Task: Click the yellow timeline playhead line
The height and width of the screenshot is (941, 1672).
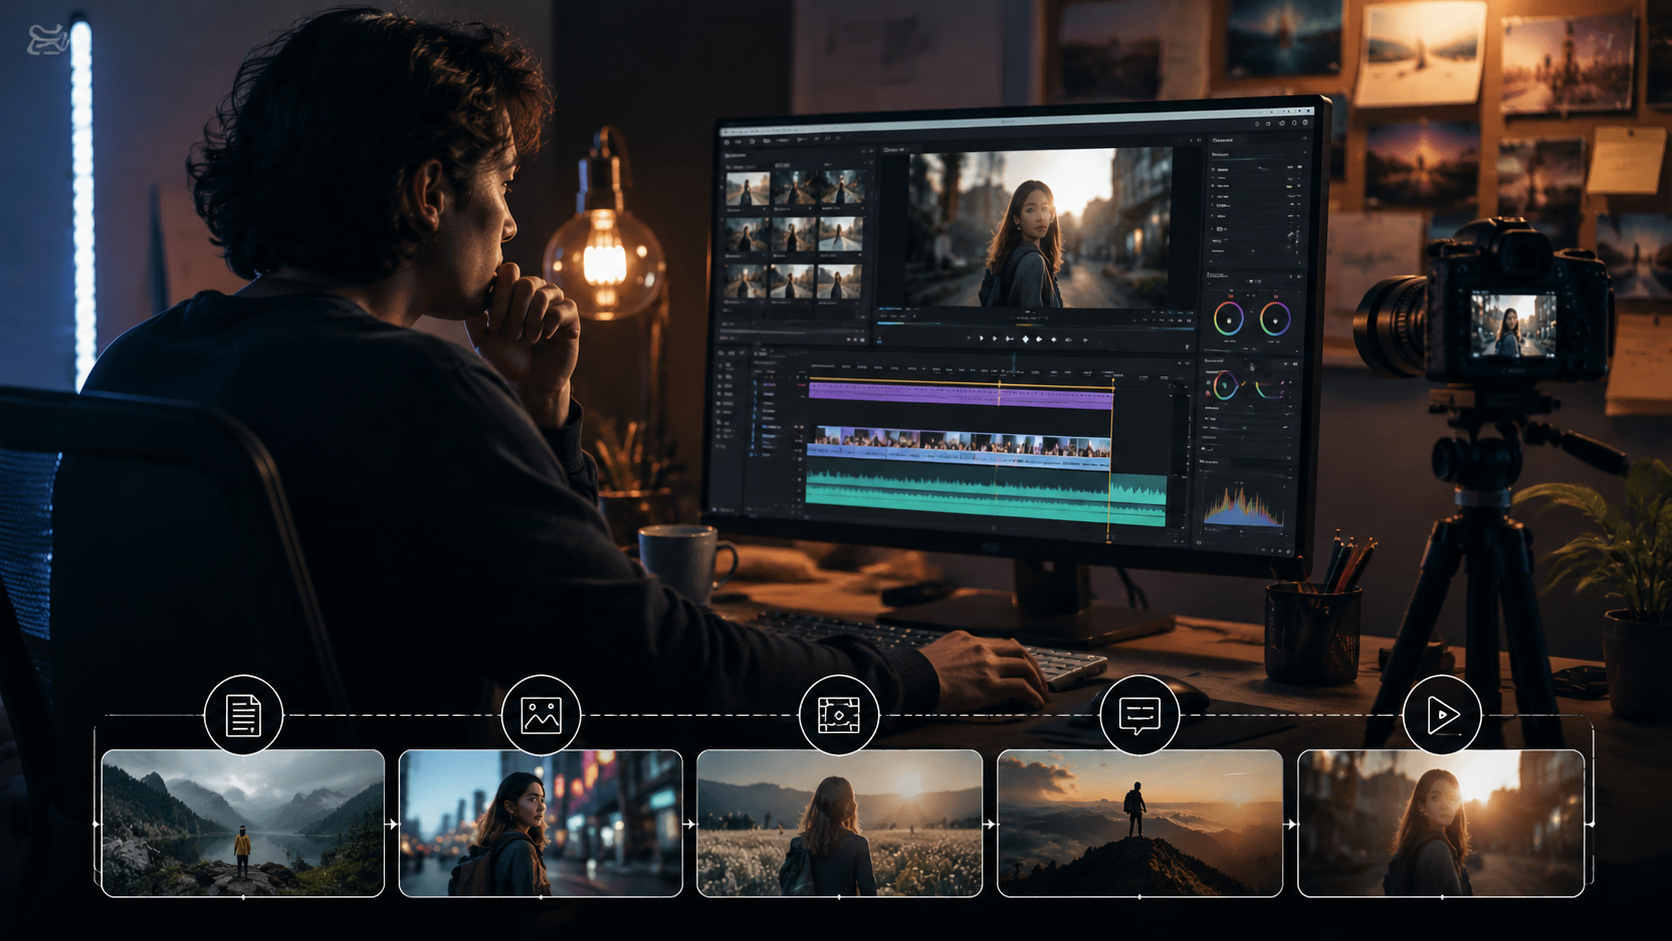Action: (1111, 460)
